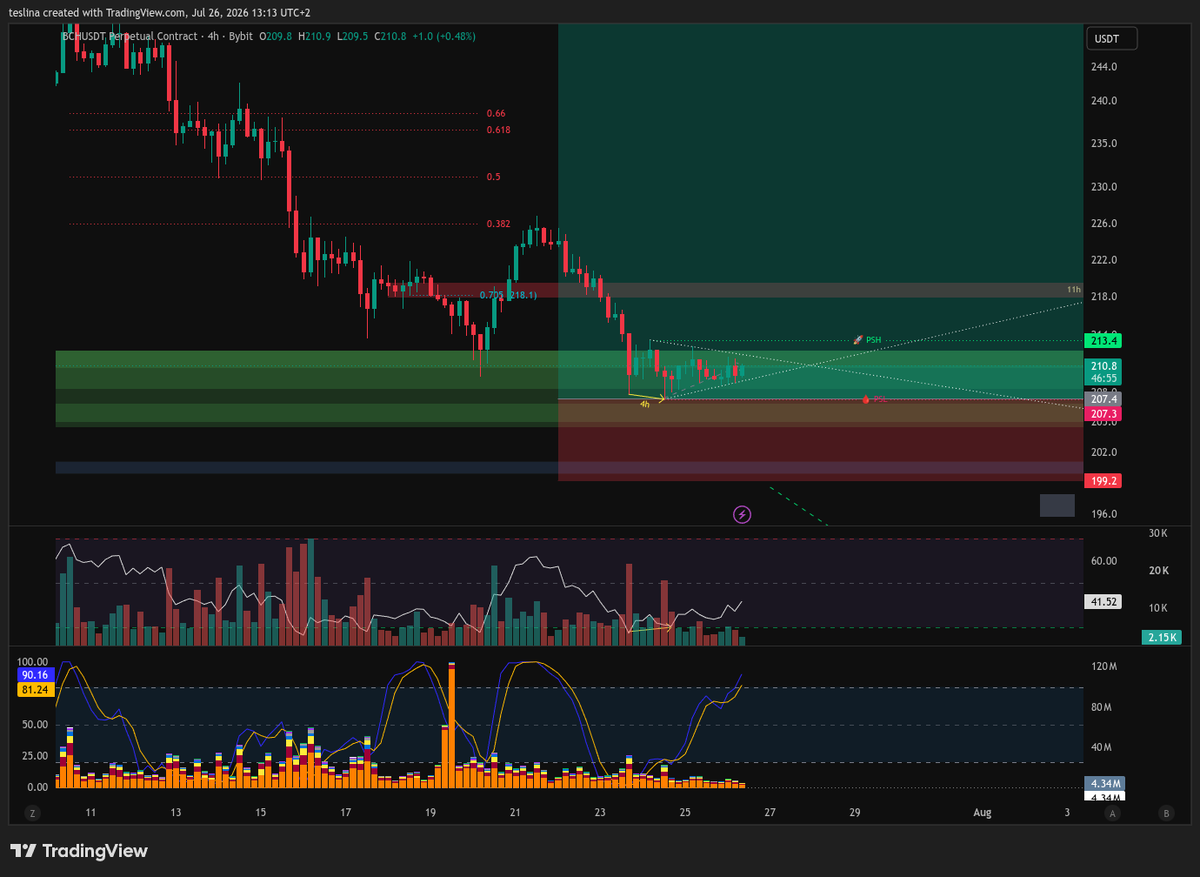
Task: Click the blue 90.16 oscillator value
Action: 34,675
